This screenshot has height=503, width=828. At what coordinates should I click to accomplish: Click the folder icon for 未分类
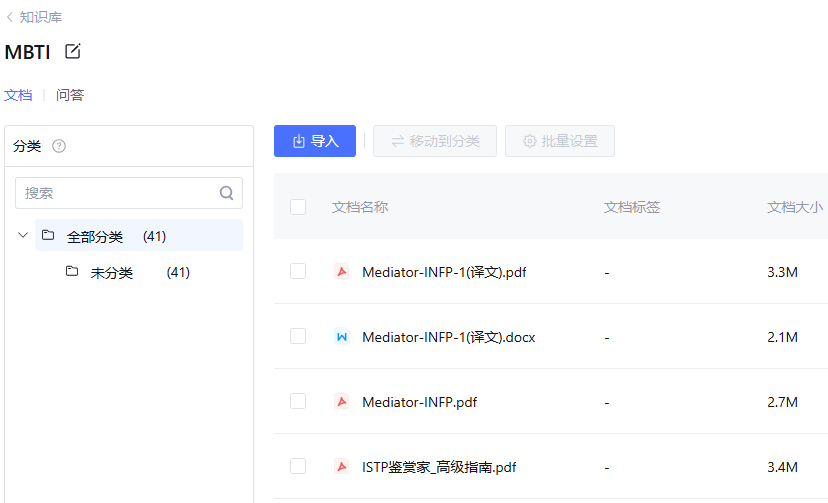[x=72, y=272]
